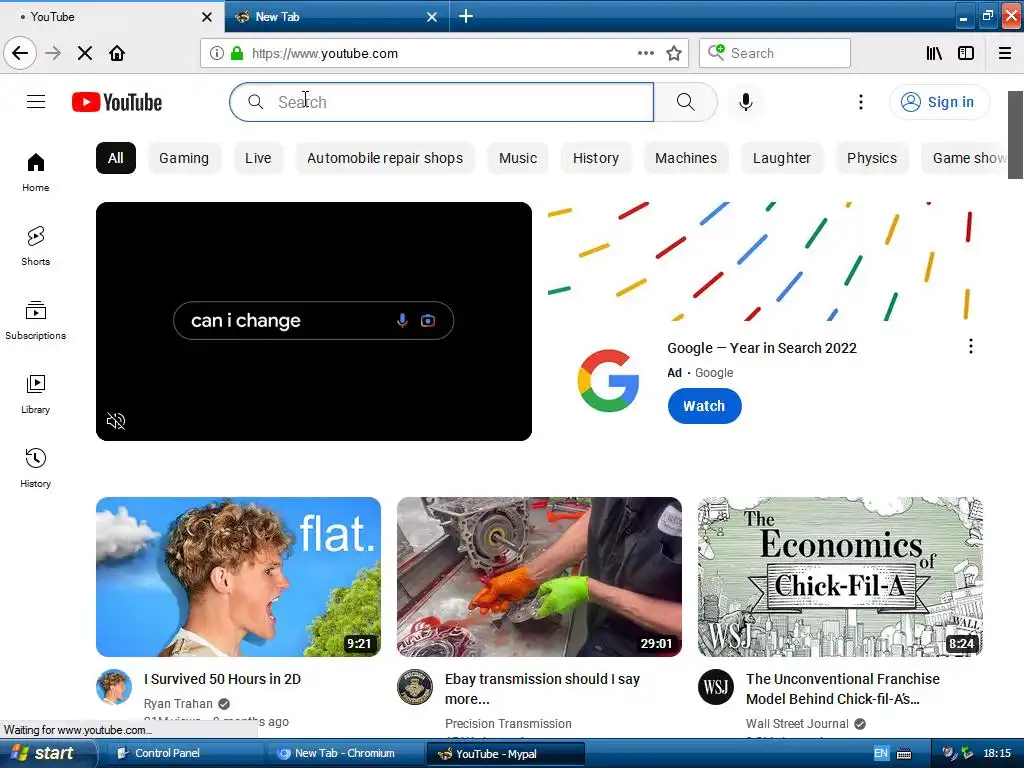Open Wall Street Journal channel name link
The image size is (1024, 768).
pyautogui.click(x=797, y=724)
